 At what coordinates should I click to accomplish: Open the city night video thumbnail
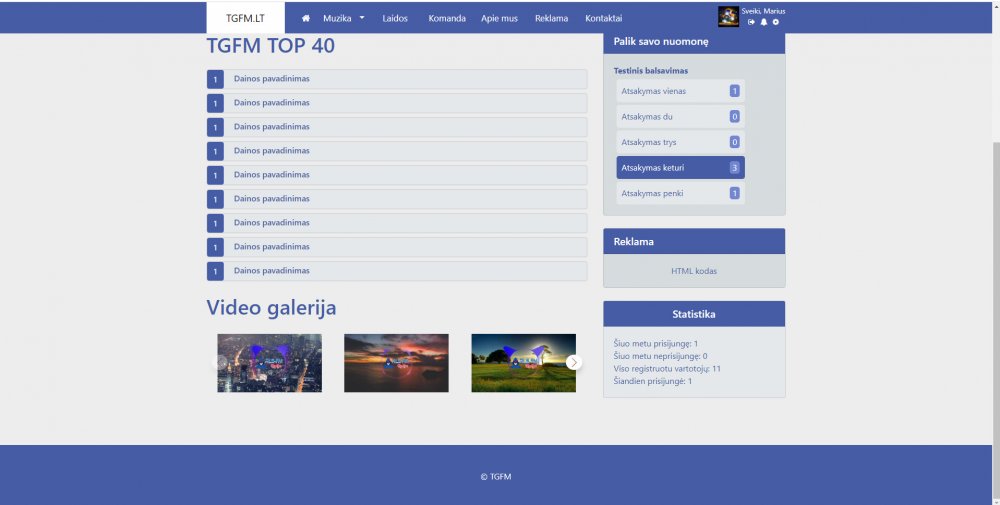pos(269,363)
